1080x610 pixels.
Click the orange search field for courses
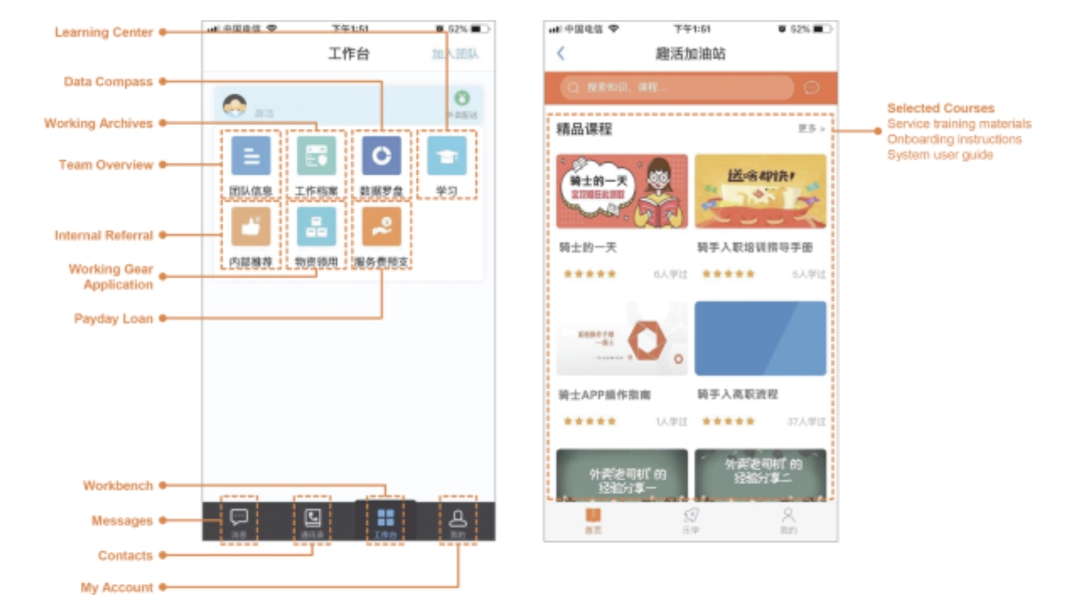(677, 87)
